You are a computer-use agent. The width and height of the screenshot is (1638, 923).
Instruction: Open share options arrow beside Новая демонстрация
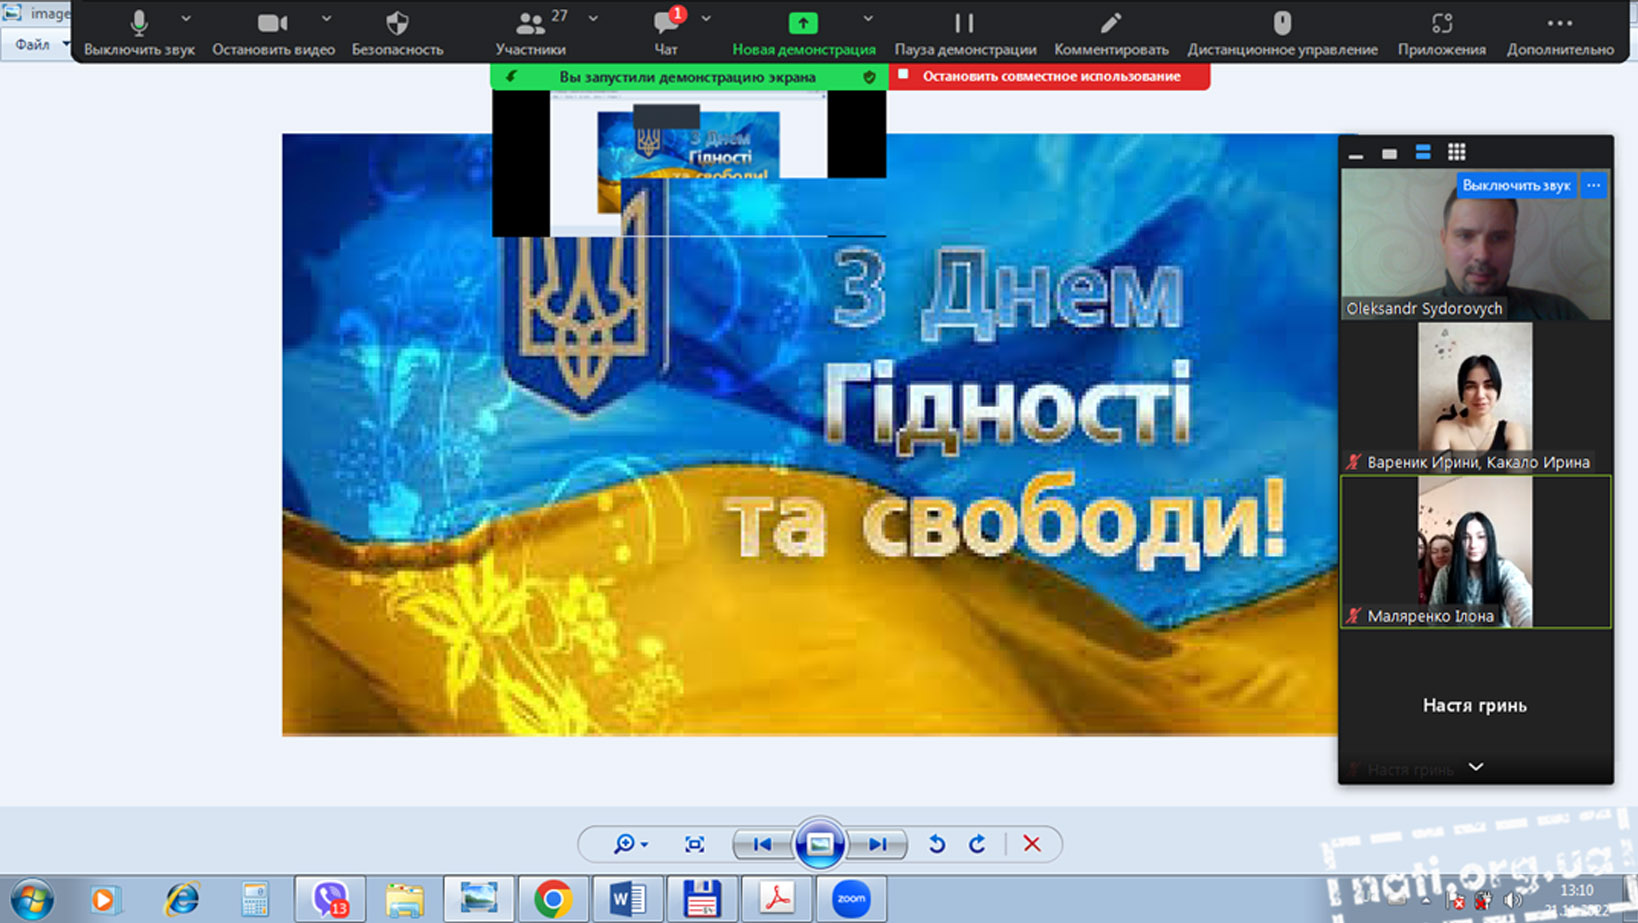(868, 18)
